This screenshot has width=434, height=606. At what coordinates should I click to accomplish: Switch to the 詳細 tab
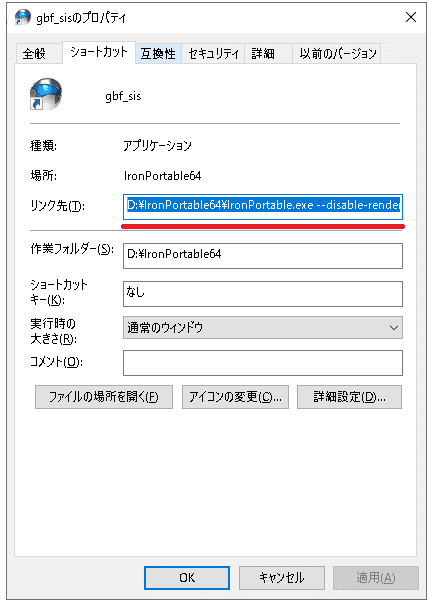pyautogui.click(x=268, y=53)
